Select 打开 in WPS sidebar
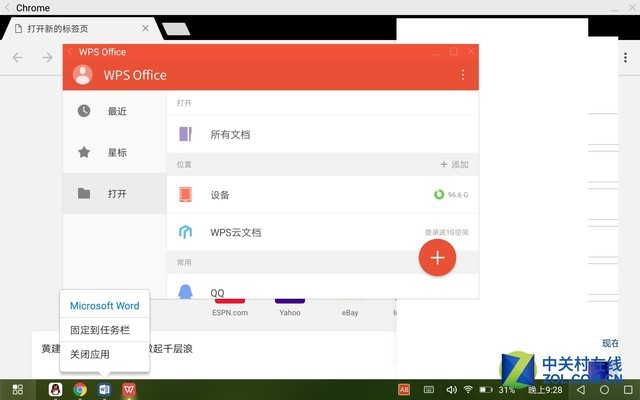Viewport: 640px width, 400px height. pos(115,193)
